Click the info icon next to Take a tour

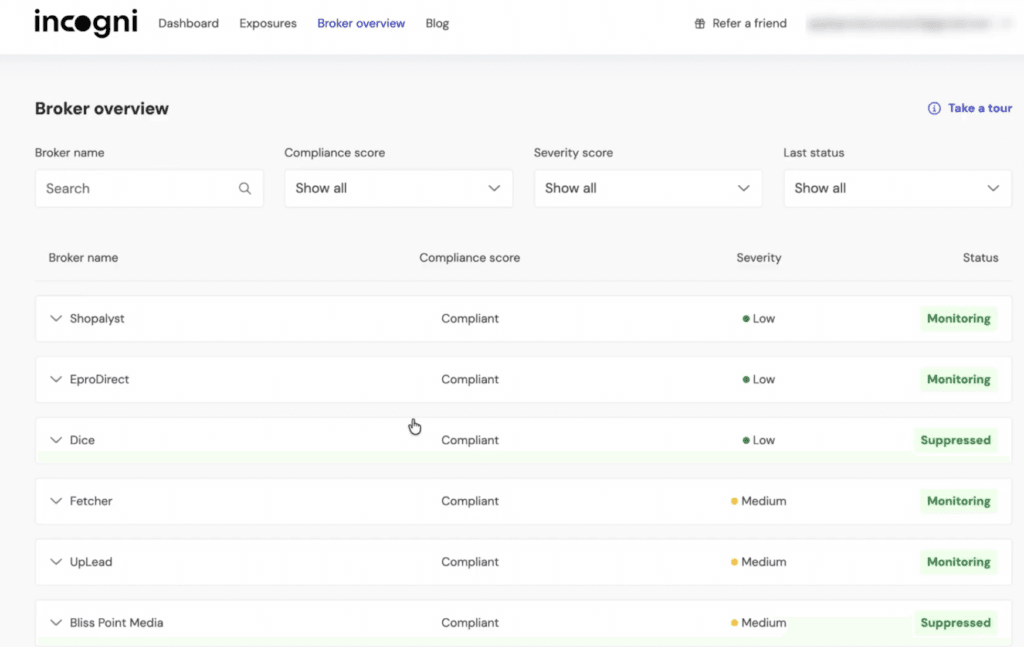click(x=935, y=108)
